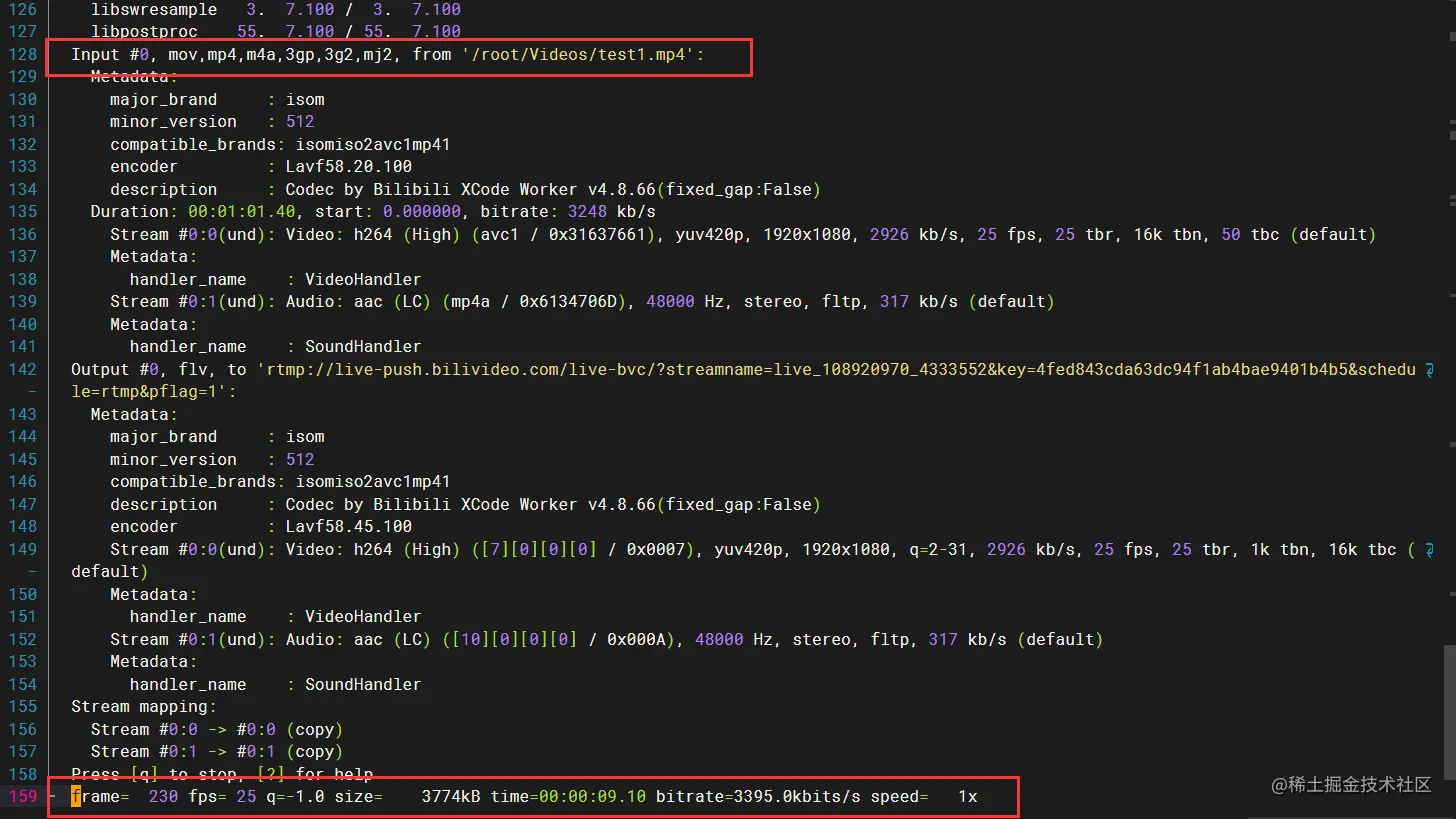Click the encoder value 'Lavf58.20.100'
The height and width of the screenshot is (819, 1456).
(349, 167)
